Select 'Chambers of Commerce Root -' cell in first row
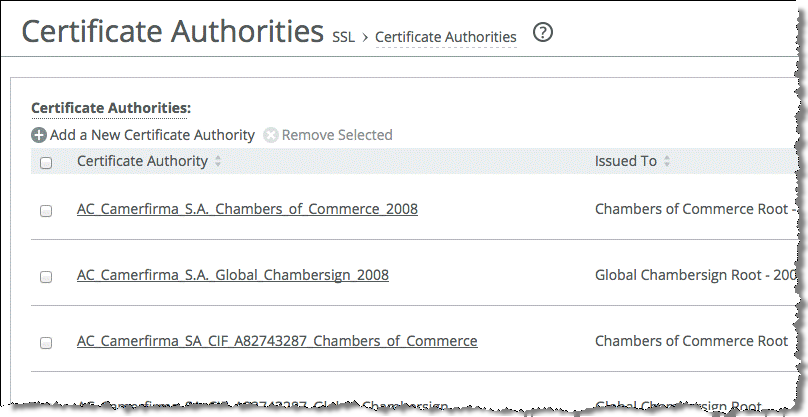Viewport: 808px width, 417px height. (696, 209)
